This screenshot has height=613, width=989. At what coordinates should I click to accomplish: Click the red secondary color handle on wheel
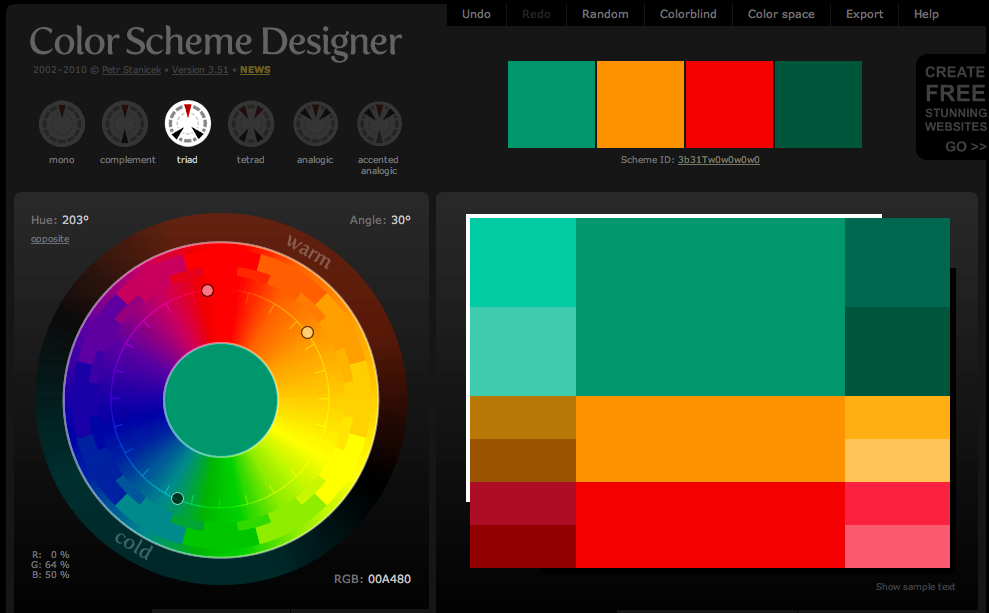pos(208,291)
